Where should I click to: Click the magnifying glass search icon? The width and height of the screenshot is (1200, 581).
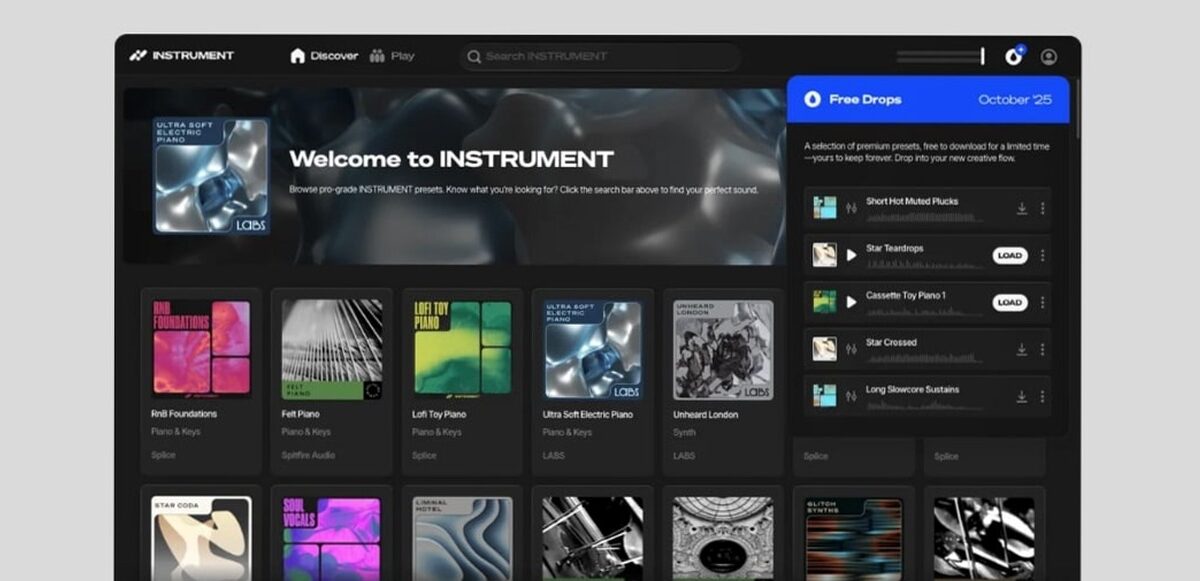coord(474,56)
